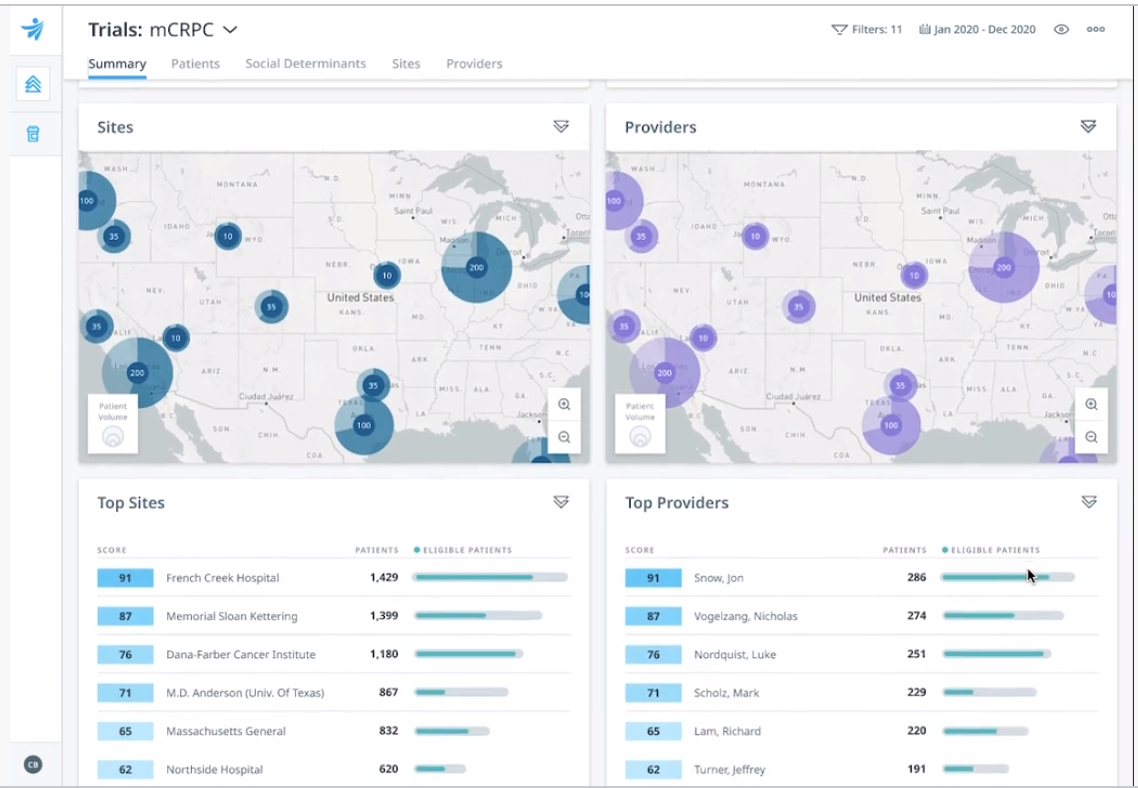The width and height of the screenshot is (1138, 788).
Task: Select the 200 cluster near Chicago on Sites map
Action: click(x=476, y=267)
